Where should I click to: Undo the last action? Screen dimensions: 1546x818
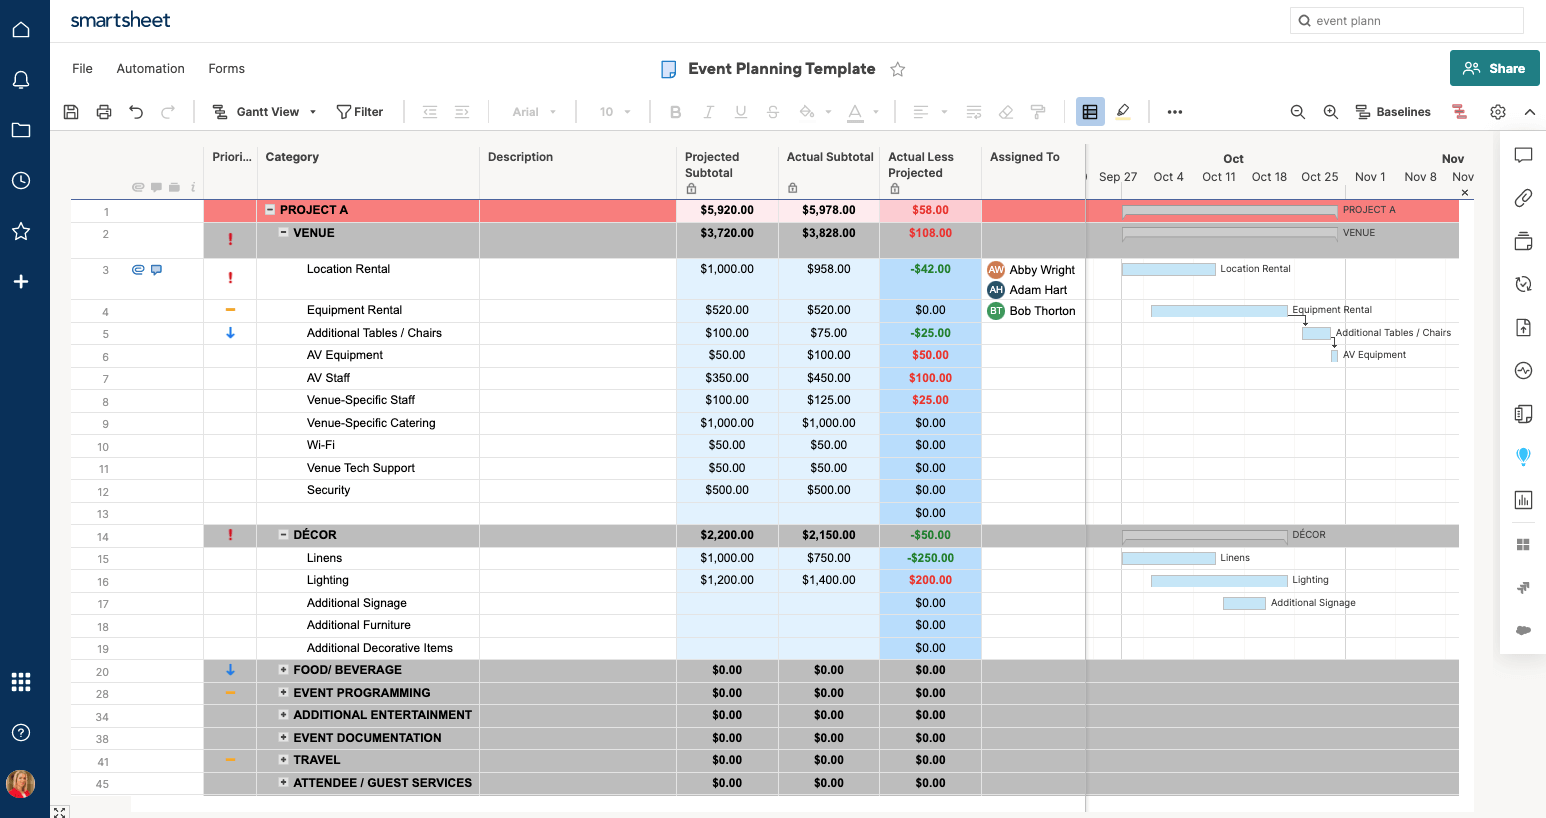(136, 112)
